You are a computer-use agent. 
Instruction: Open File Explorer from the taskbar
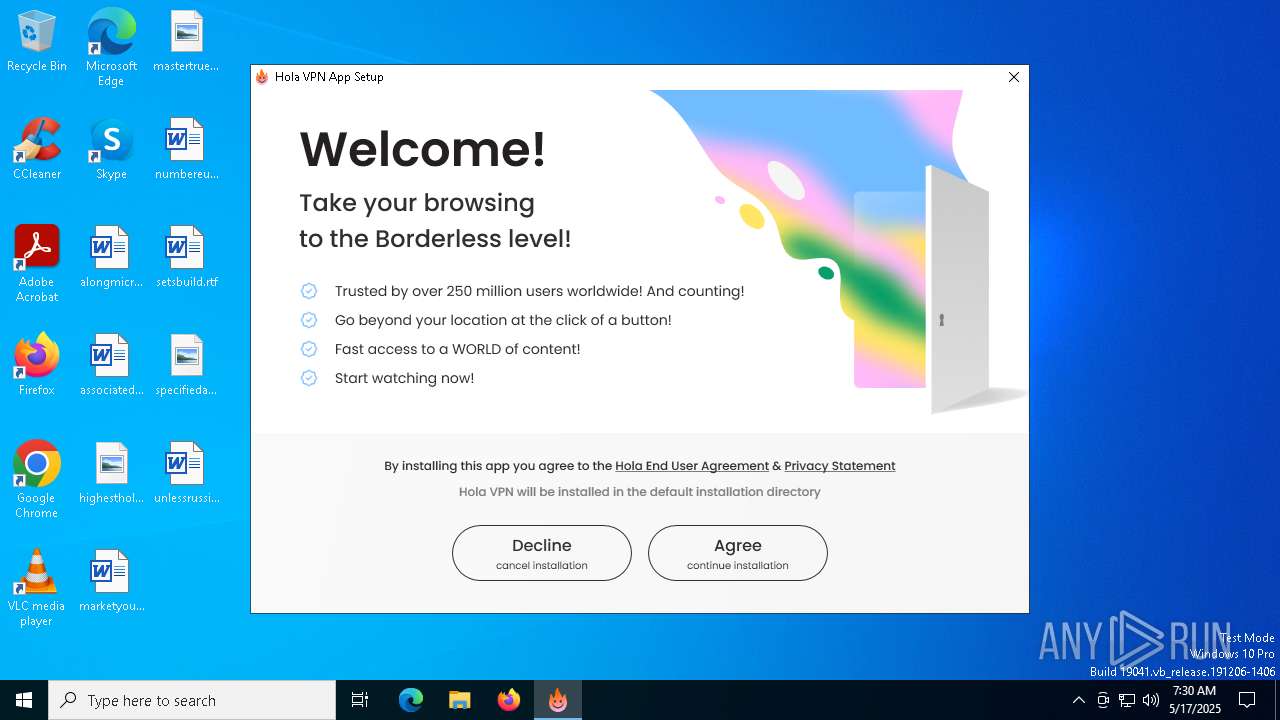pyautogui.click(x=460, y=700)
